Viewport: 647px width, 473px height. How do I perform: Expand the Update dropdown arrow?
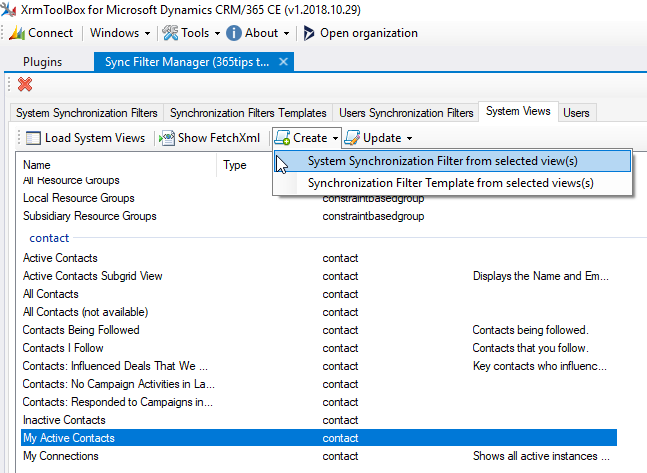(410, 137)
